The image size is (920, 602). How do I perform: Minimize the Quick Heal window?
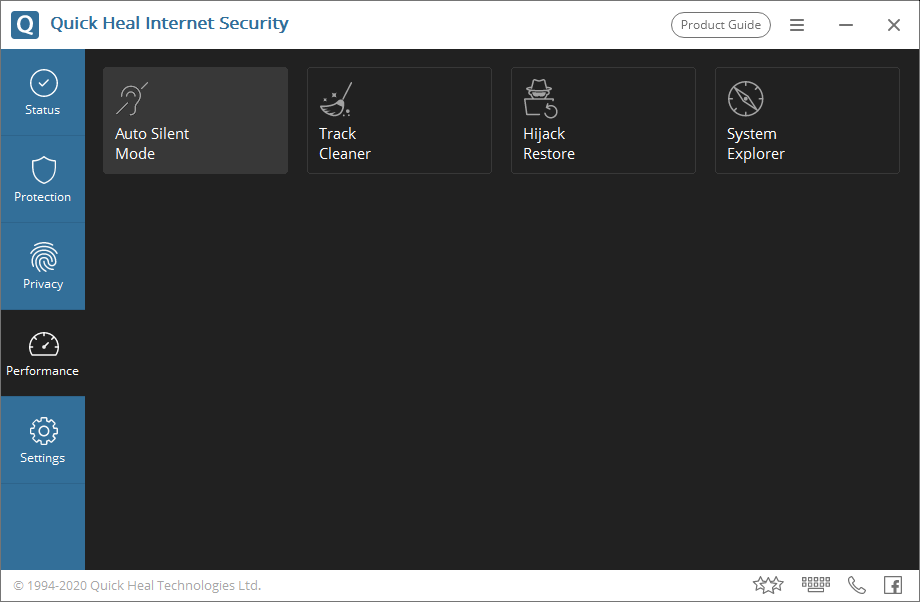point(846,25)
